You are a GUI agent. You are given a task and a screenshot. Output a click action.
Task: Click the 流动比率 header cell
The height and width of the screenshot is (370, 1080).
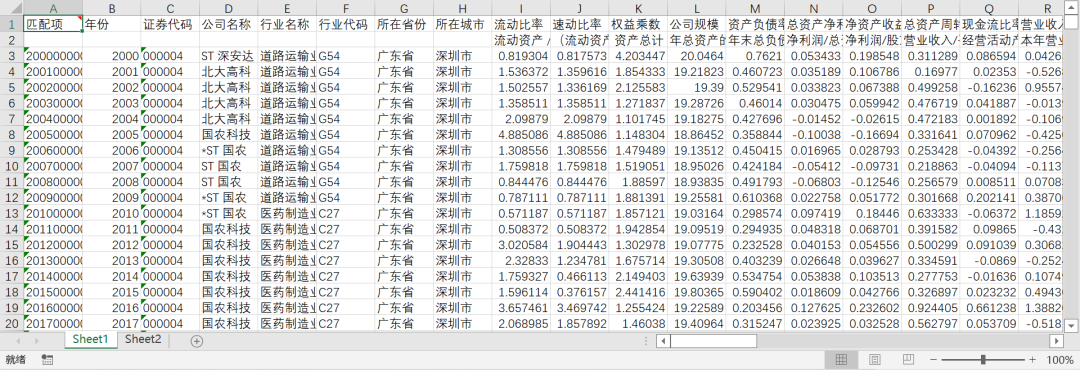(521, 23)
